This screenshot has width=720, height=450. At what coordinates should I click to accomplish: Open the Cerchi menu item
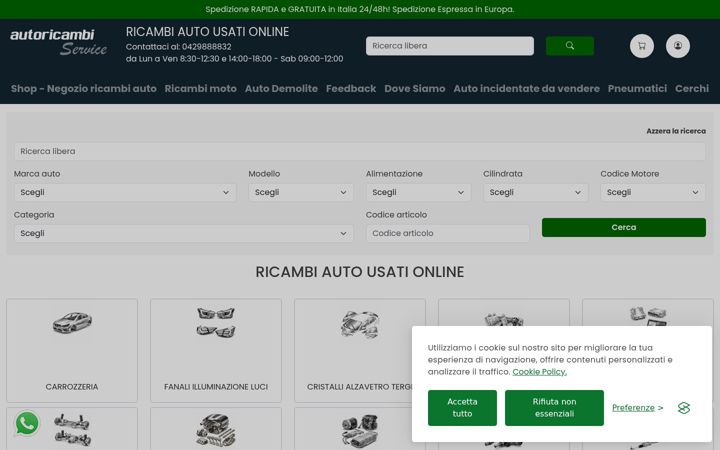pyautogui.click(x=692, y=89)
